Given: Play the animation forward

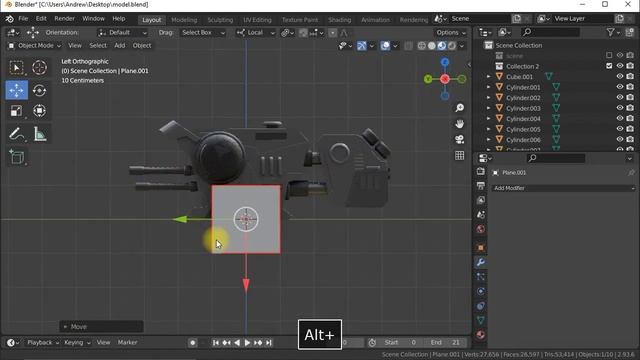Looking at the screenshot, I should pyautogui.click(x=247, y=343).
